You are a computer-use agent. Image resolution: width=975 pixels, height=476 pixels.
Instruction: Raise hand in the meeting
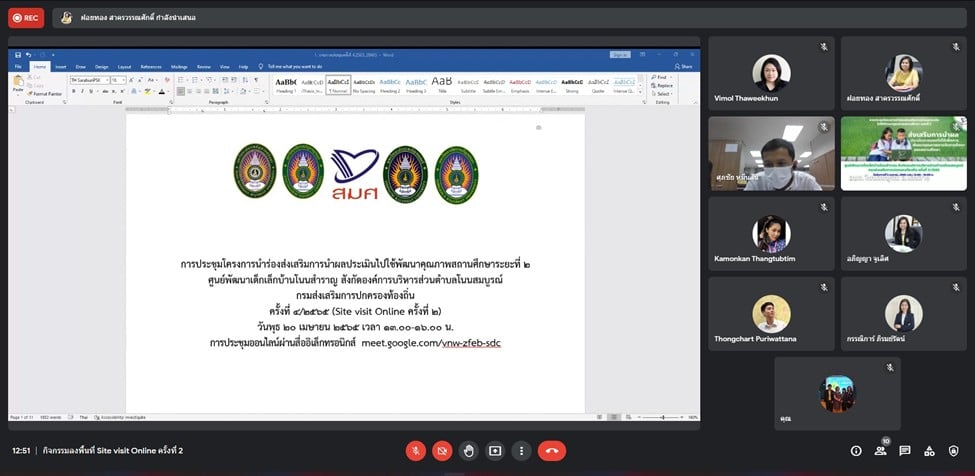pyautogui.click(x=468, y=451)
